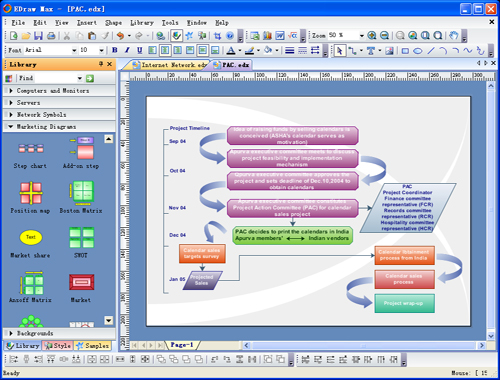Select the SWOT shape thumbnail

click(81, 242)
